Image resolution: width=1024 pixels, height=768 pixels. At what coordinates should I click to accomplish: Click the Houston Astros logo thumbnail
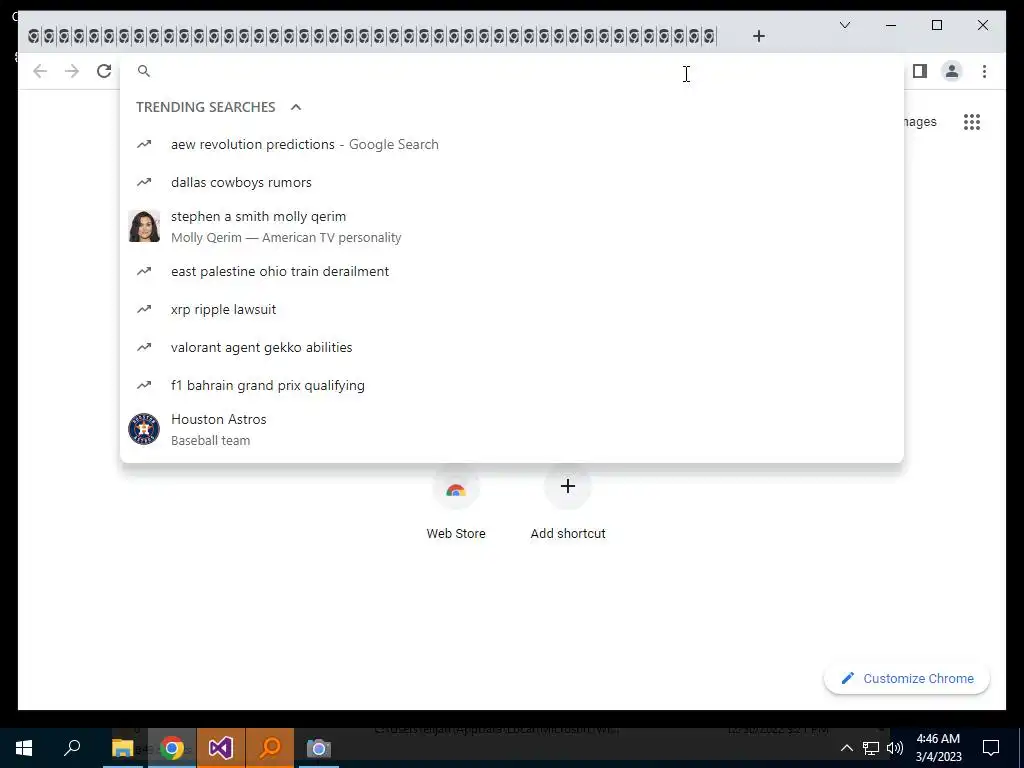tap(144, 429)
